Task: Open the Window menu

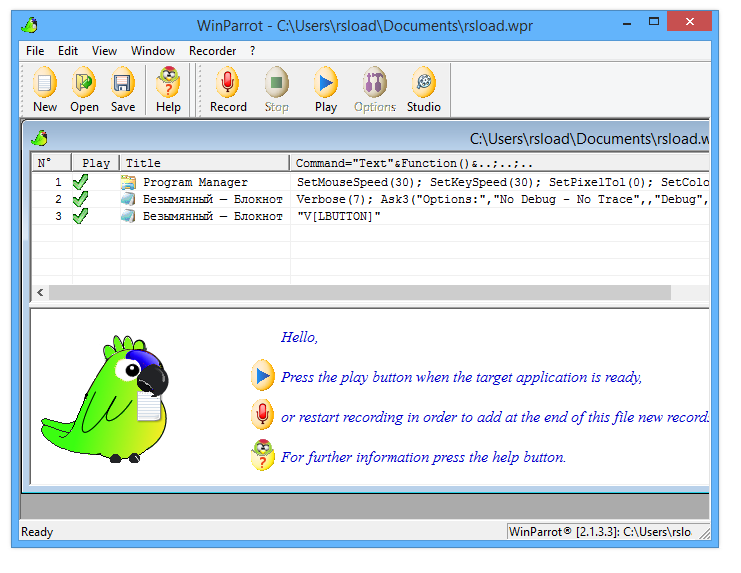Action: pyautogui.click(x=153, y=51)
